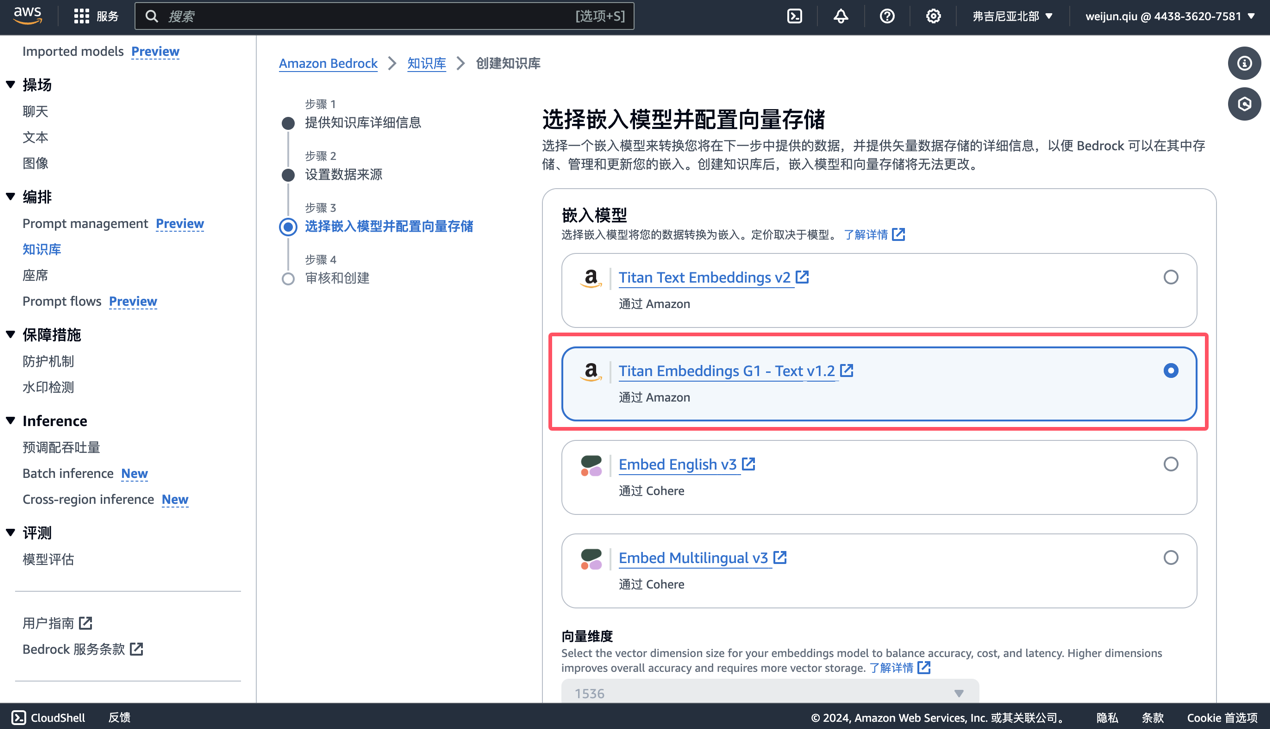1270x729 pixels.
Task: Select Embed Multilingual v3 radio button
Action: click(1171, 557)
